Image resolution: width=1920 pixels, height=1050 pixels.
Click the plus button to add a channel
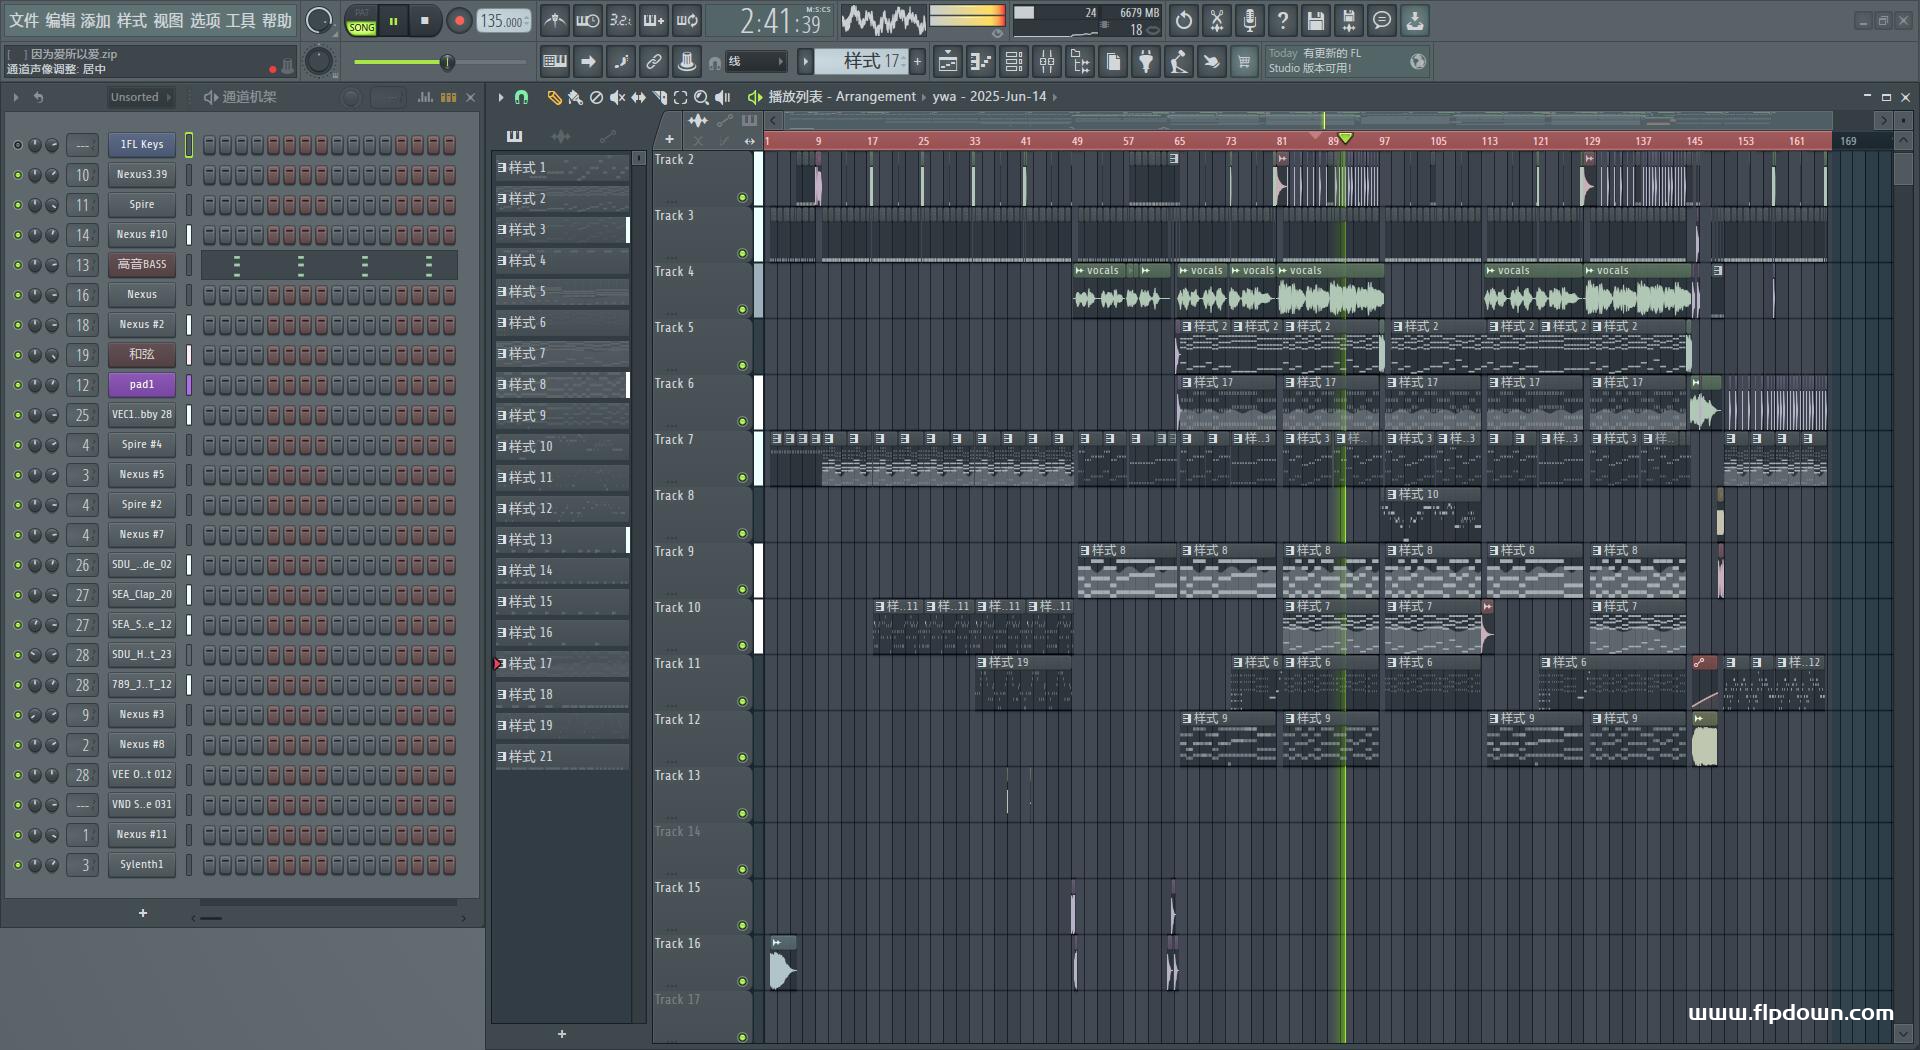[143, 913]
